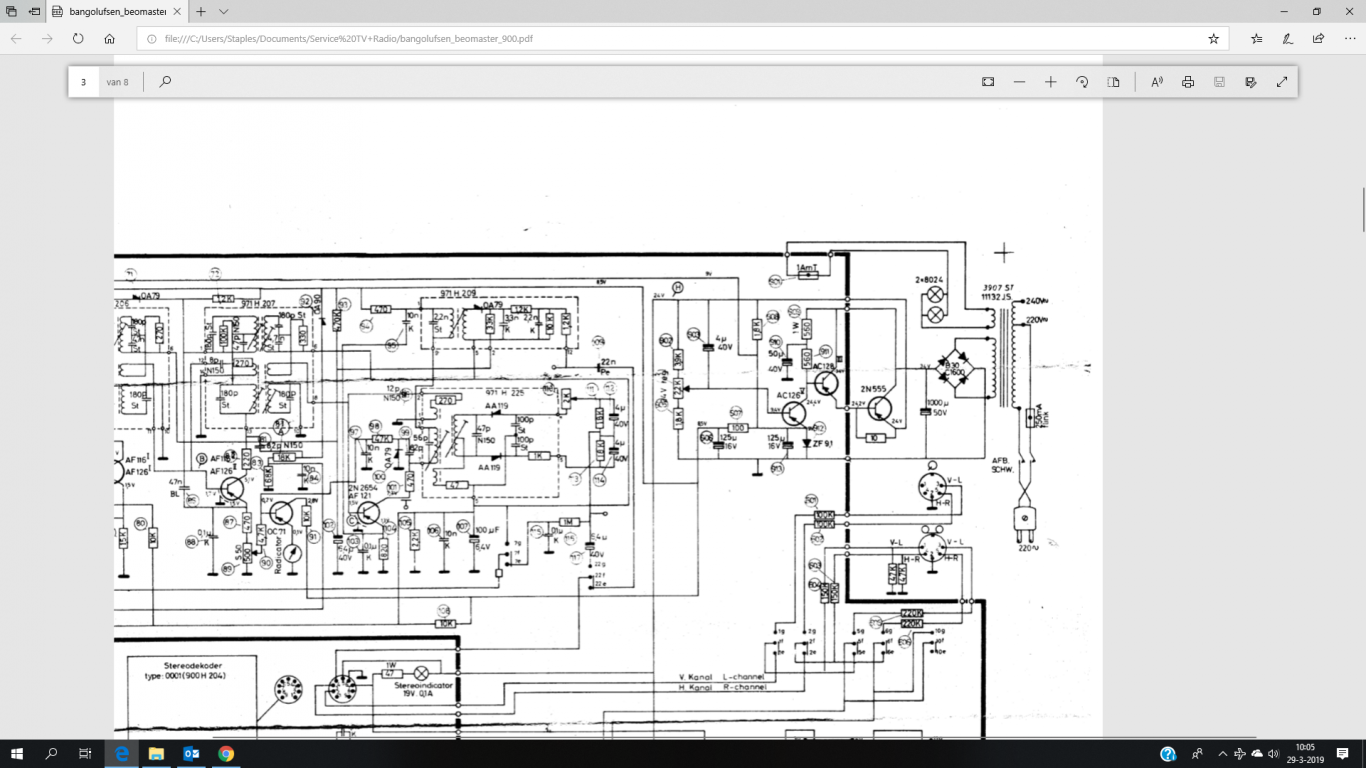1366x768 pixels.
Task: Refresh the current page
Action: [x=78, y=39]
